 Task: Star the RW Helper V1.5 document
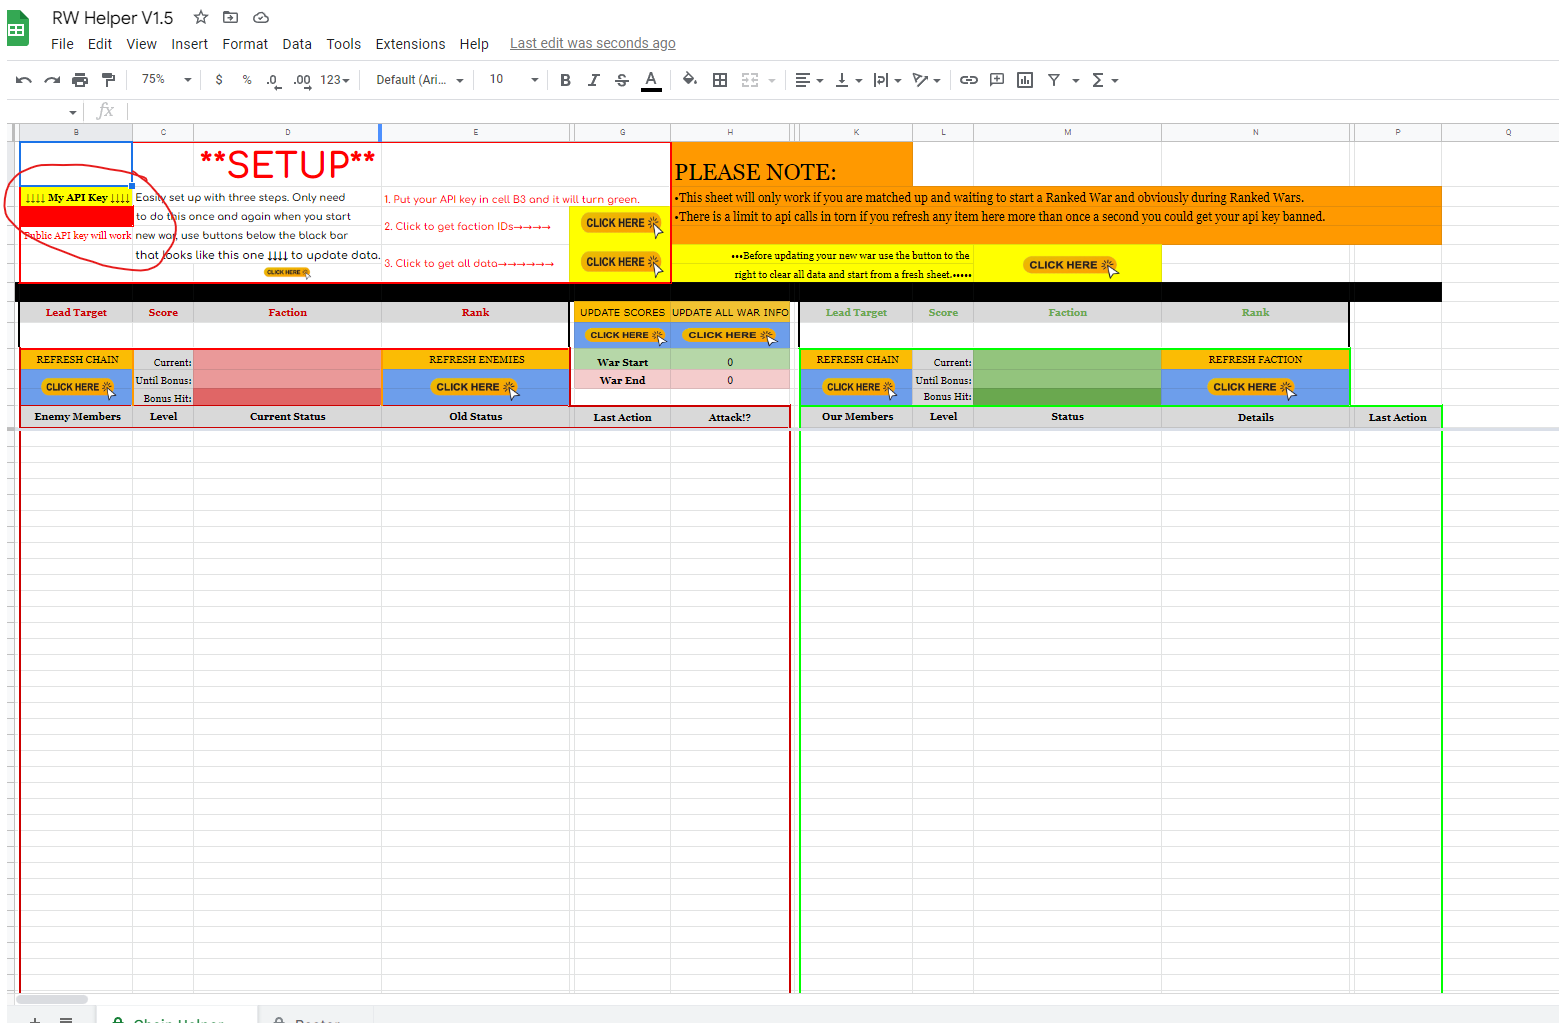(201, 17)
